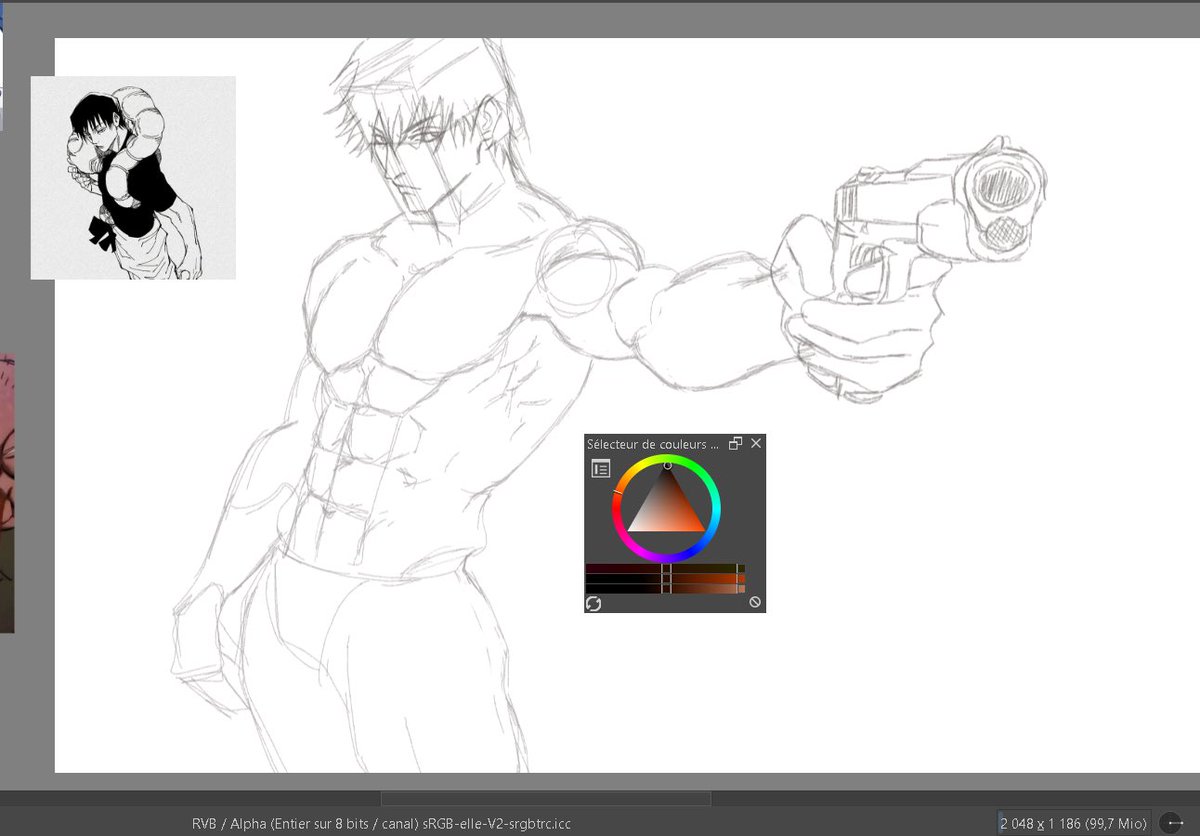This screenshot has height=836, width=1200.
Task: Click the image size label 2 048 x 1 186
Action: coord(1073,823)
